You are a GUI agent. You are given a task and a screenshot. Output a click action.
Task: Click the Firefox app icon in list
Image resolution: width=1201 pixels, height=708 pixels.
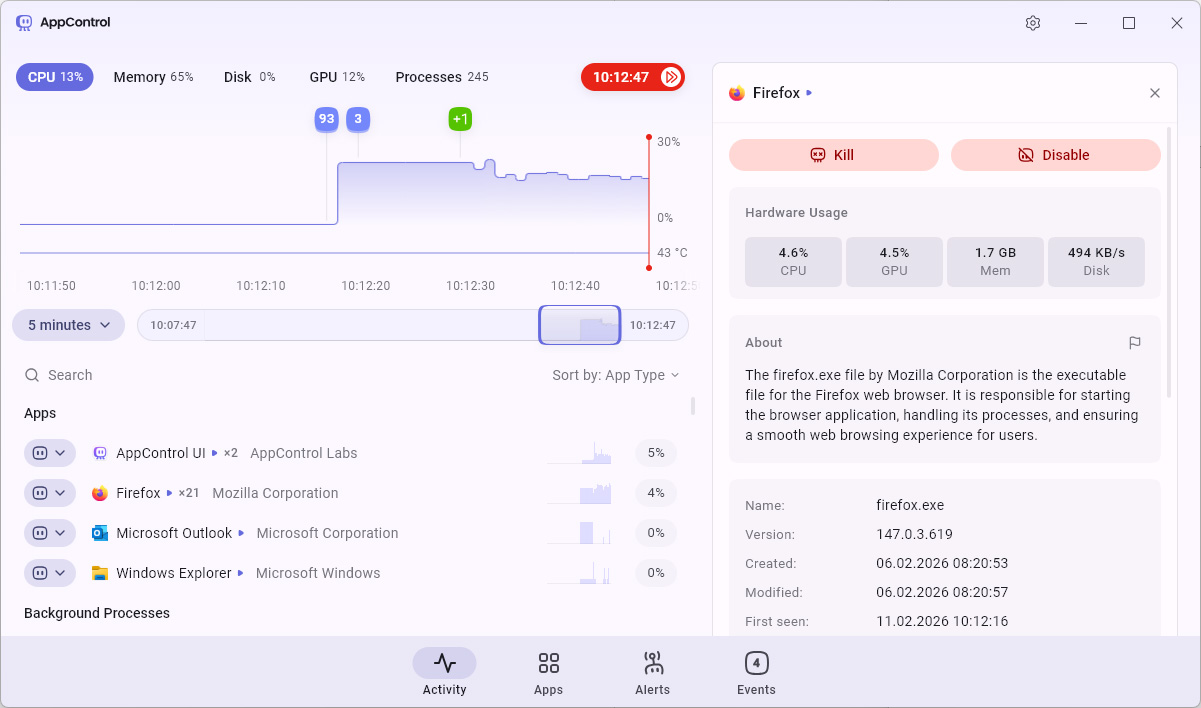click(x=100, y=493)
